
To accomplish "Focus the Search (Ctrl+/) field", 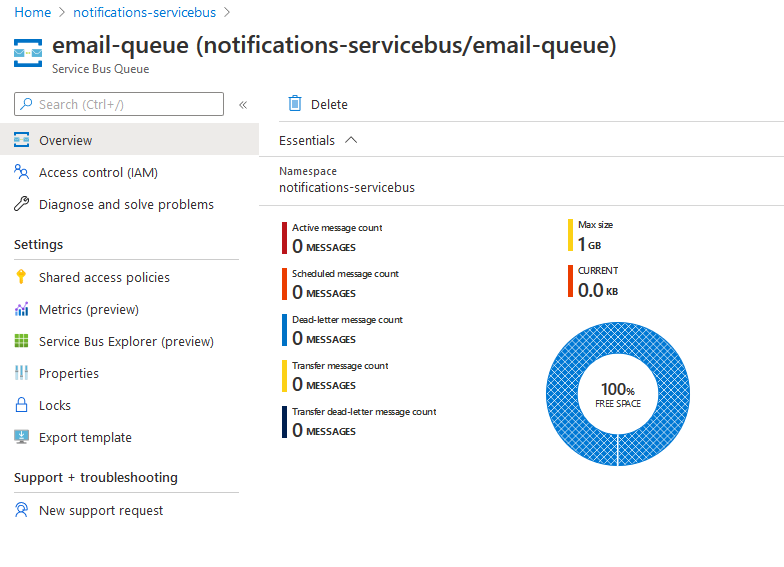I will click(119, 104).
